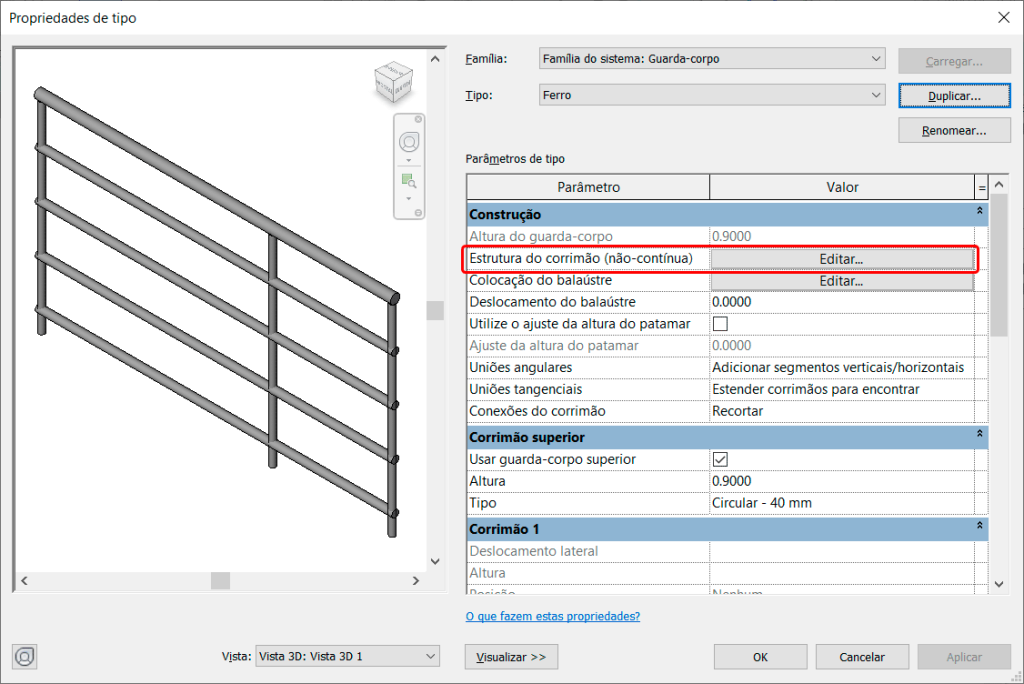Click the Duplicar button
This screenshot has width=1024, height=684.
tap(954, 95)
